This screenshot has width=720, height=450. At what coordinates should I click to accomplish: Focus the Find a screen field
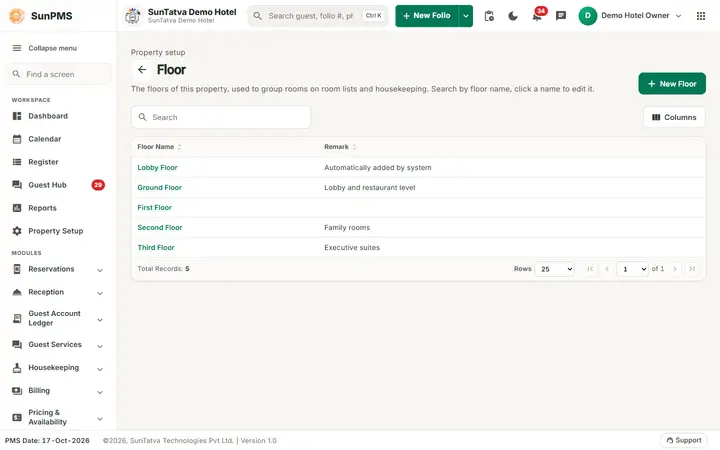58,74
